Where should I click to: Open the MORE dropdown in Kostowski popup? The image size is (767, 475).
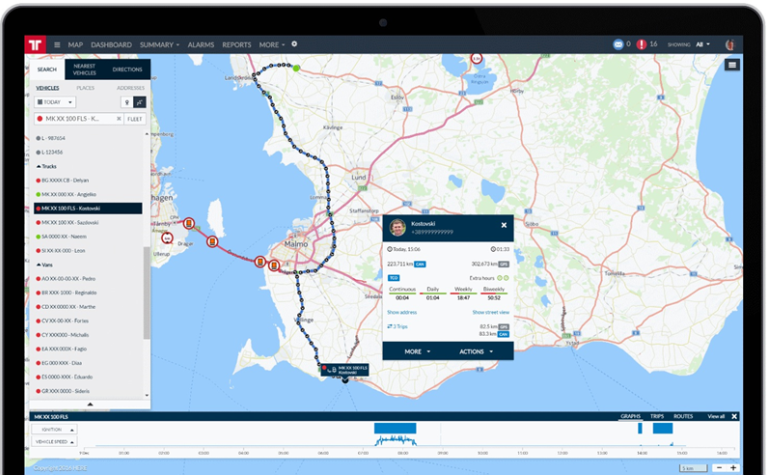pyautogui.click(x=417, y=351)
